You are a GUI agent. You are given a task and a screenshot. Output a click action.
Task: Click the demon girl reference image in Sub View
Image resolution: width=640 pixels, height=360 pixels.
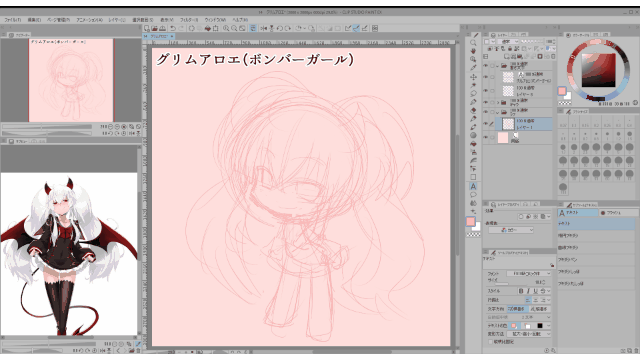(69, 254)
